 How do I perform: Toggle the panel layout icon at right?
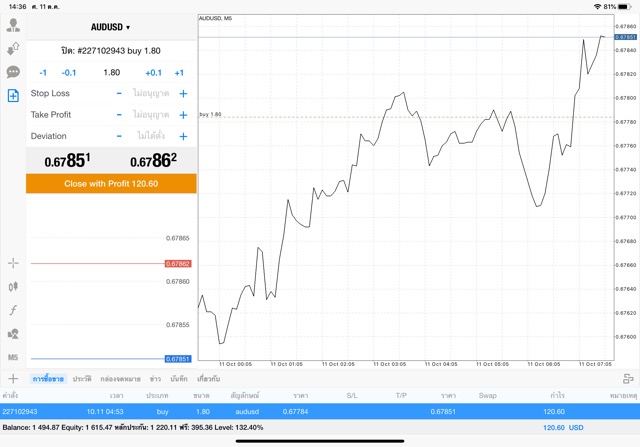pos(628,378)
